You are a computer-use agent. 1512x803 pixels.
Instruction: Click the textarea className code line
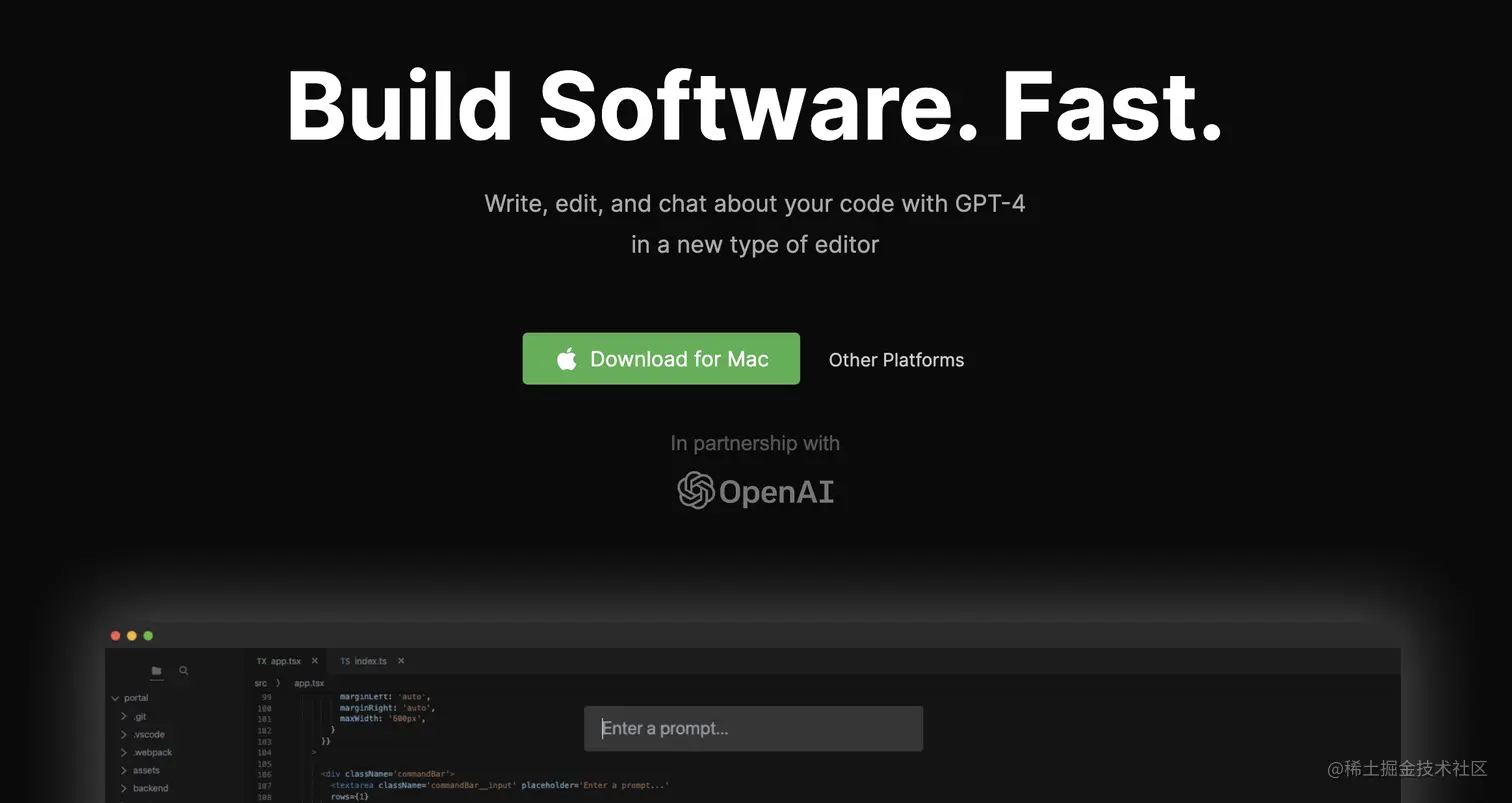(x=500, y=785)
